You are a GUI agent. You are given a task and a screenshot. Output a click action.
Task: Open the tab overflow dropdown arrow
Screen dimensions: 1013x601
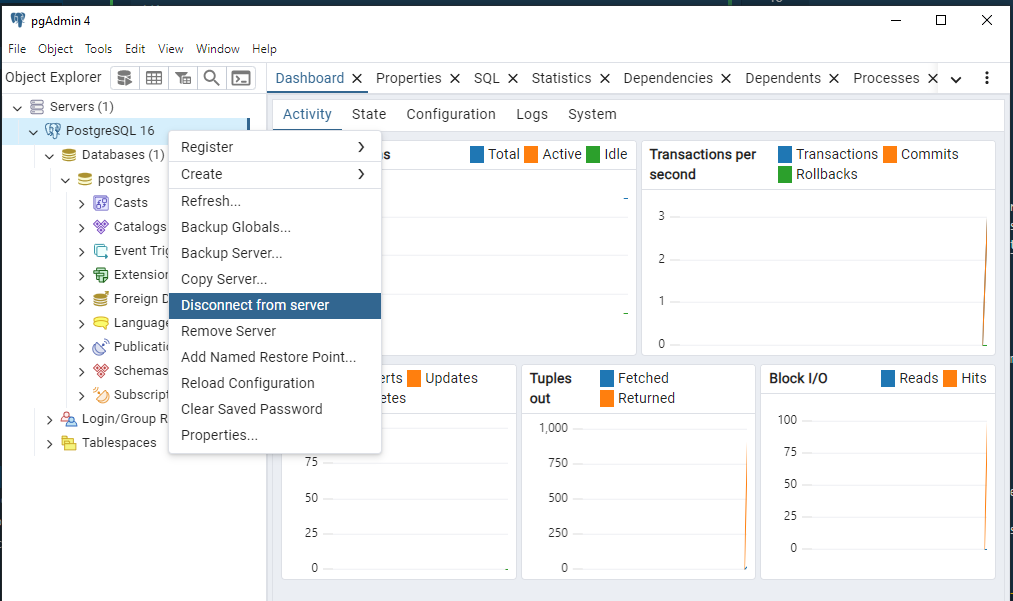[x=956, y=79]
